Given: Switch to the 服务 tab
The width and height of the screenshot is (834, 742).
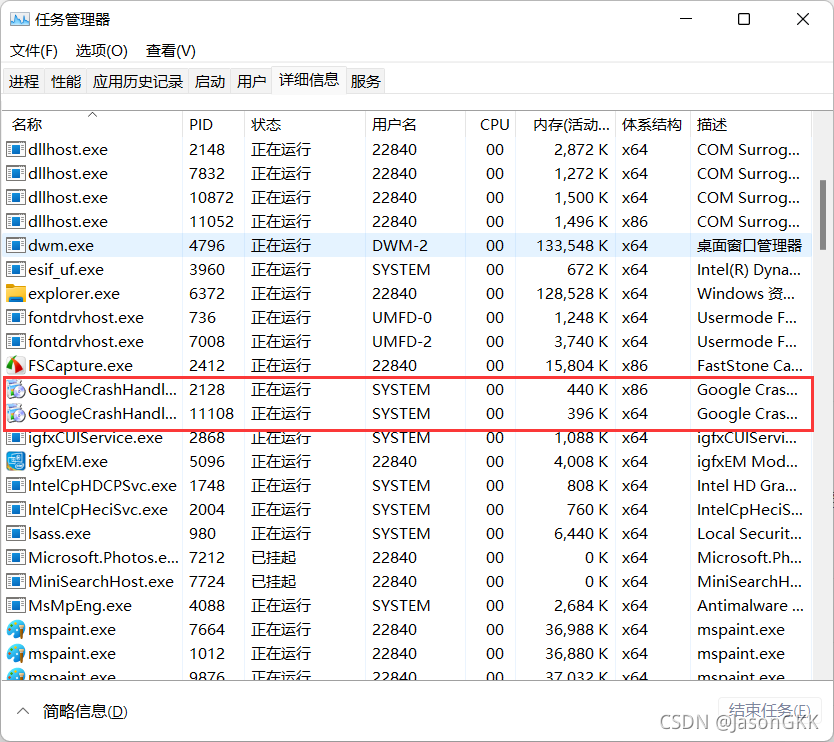Looking at the screenshot, I should pyautogui.click(x=365, y=81).
